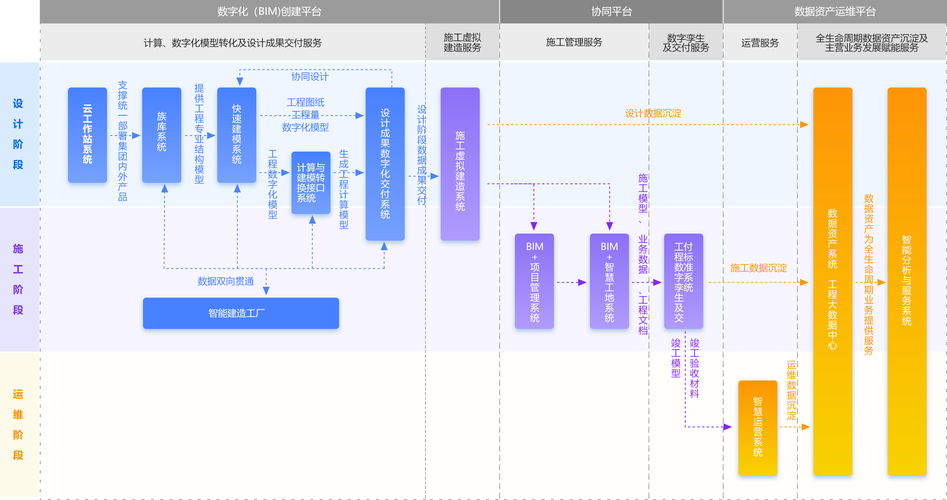Select the 数据双向贯通 label
The width and height of the screenshot is (947, 500).
pos(226,281)
